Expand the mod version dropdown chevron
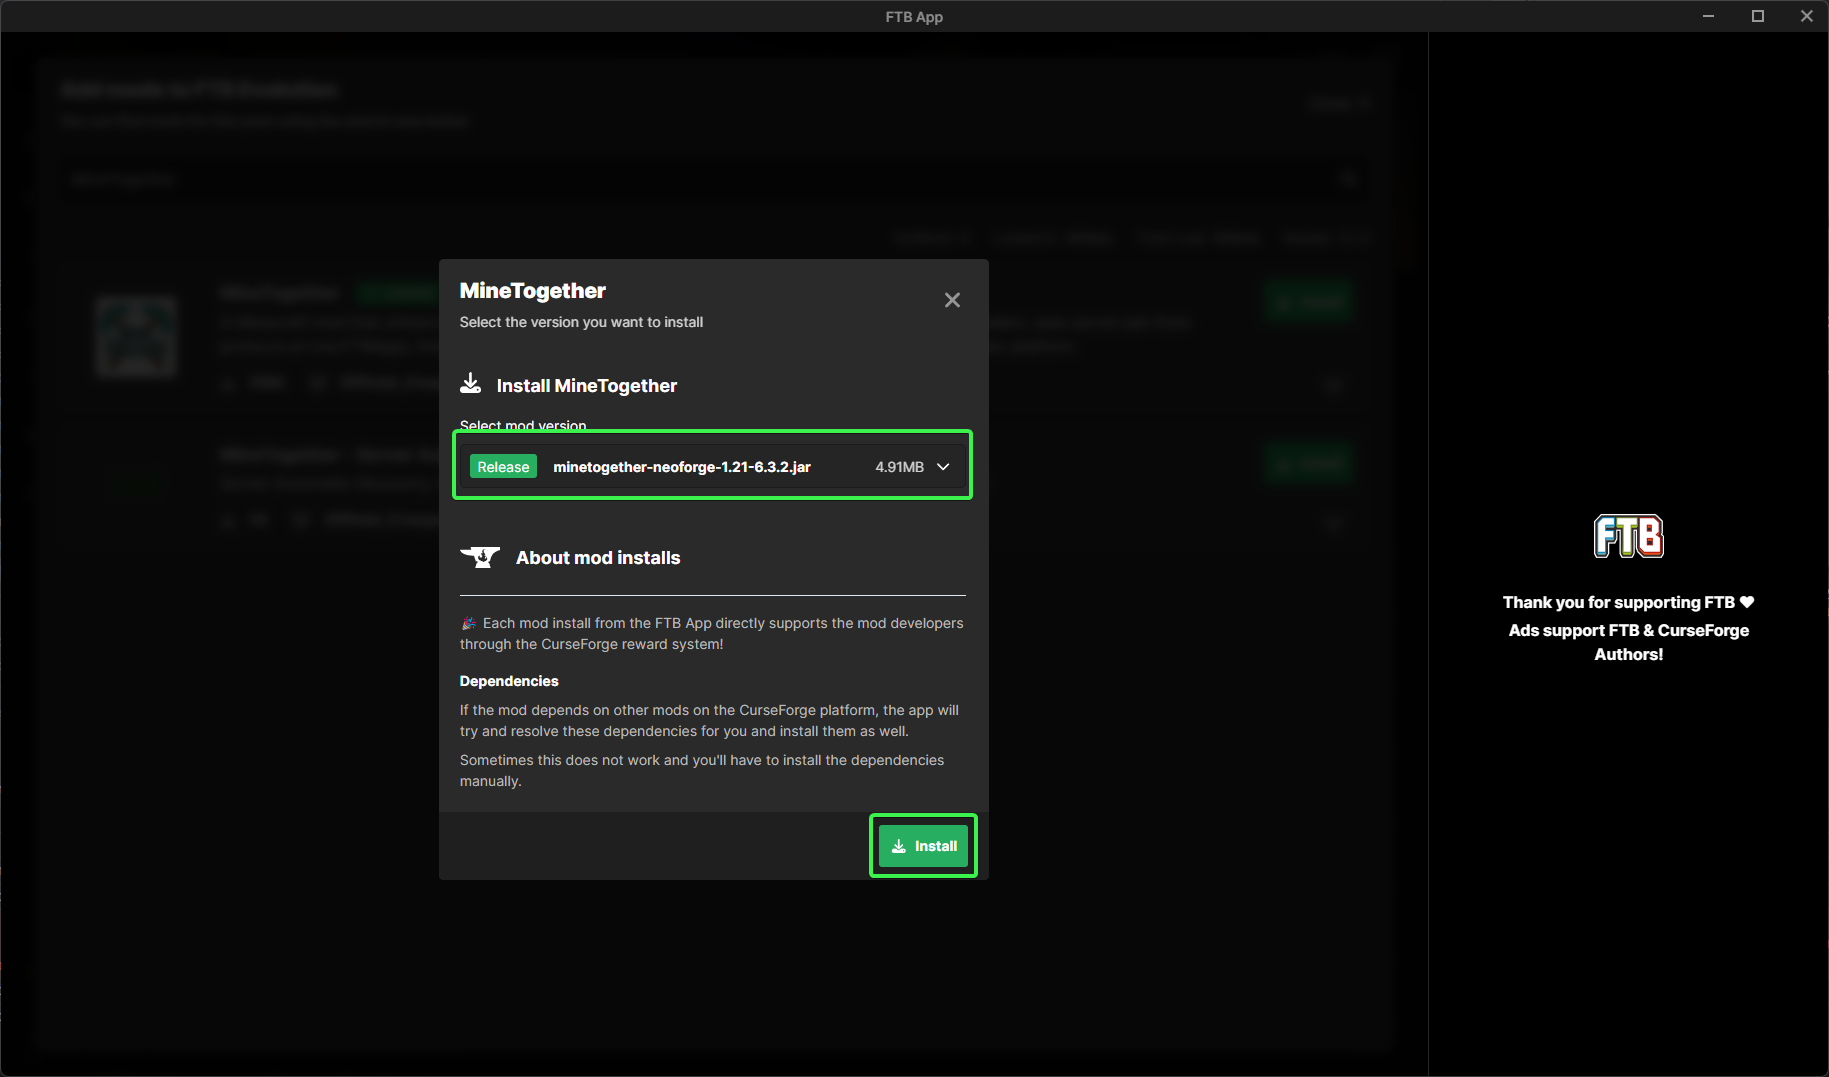The width and height of the screenshot is (1829, 1077). coord(943,467)
